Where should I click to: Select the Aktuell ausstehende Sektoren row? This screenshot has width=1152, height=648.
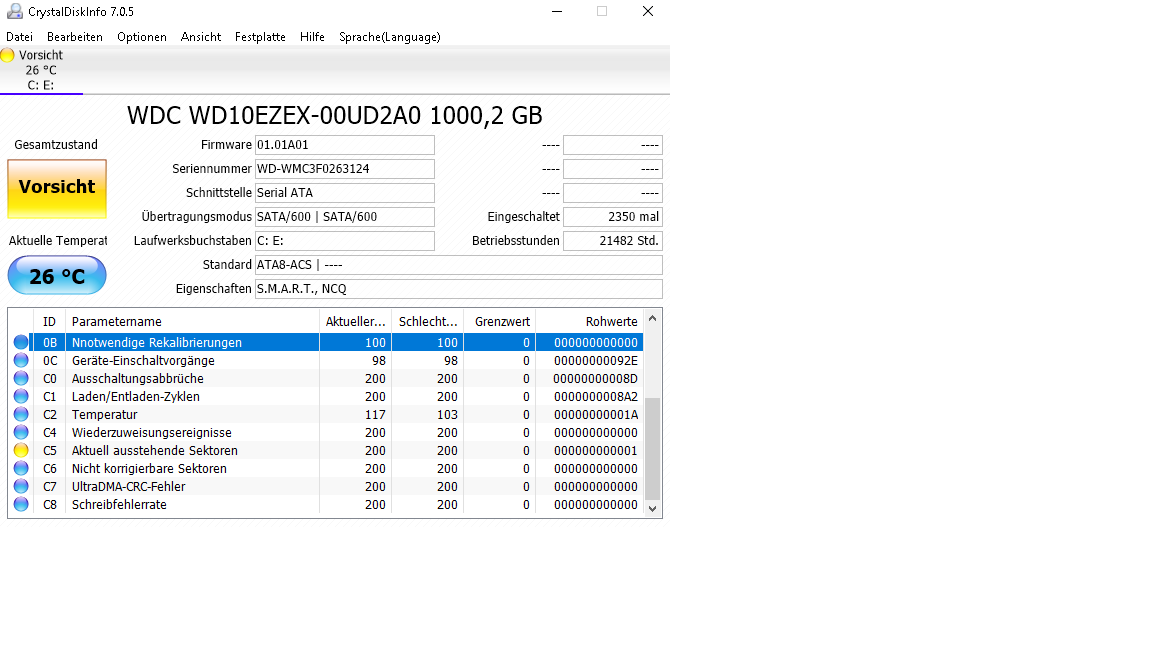click(x=326, y=450)
